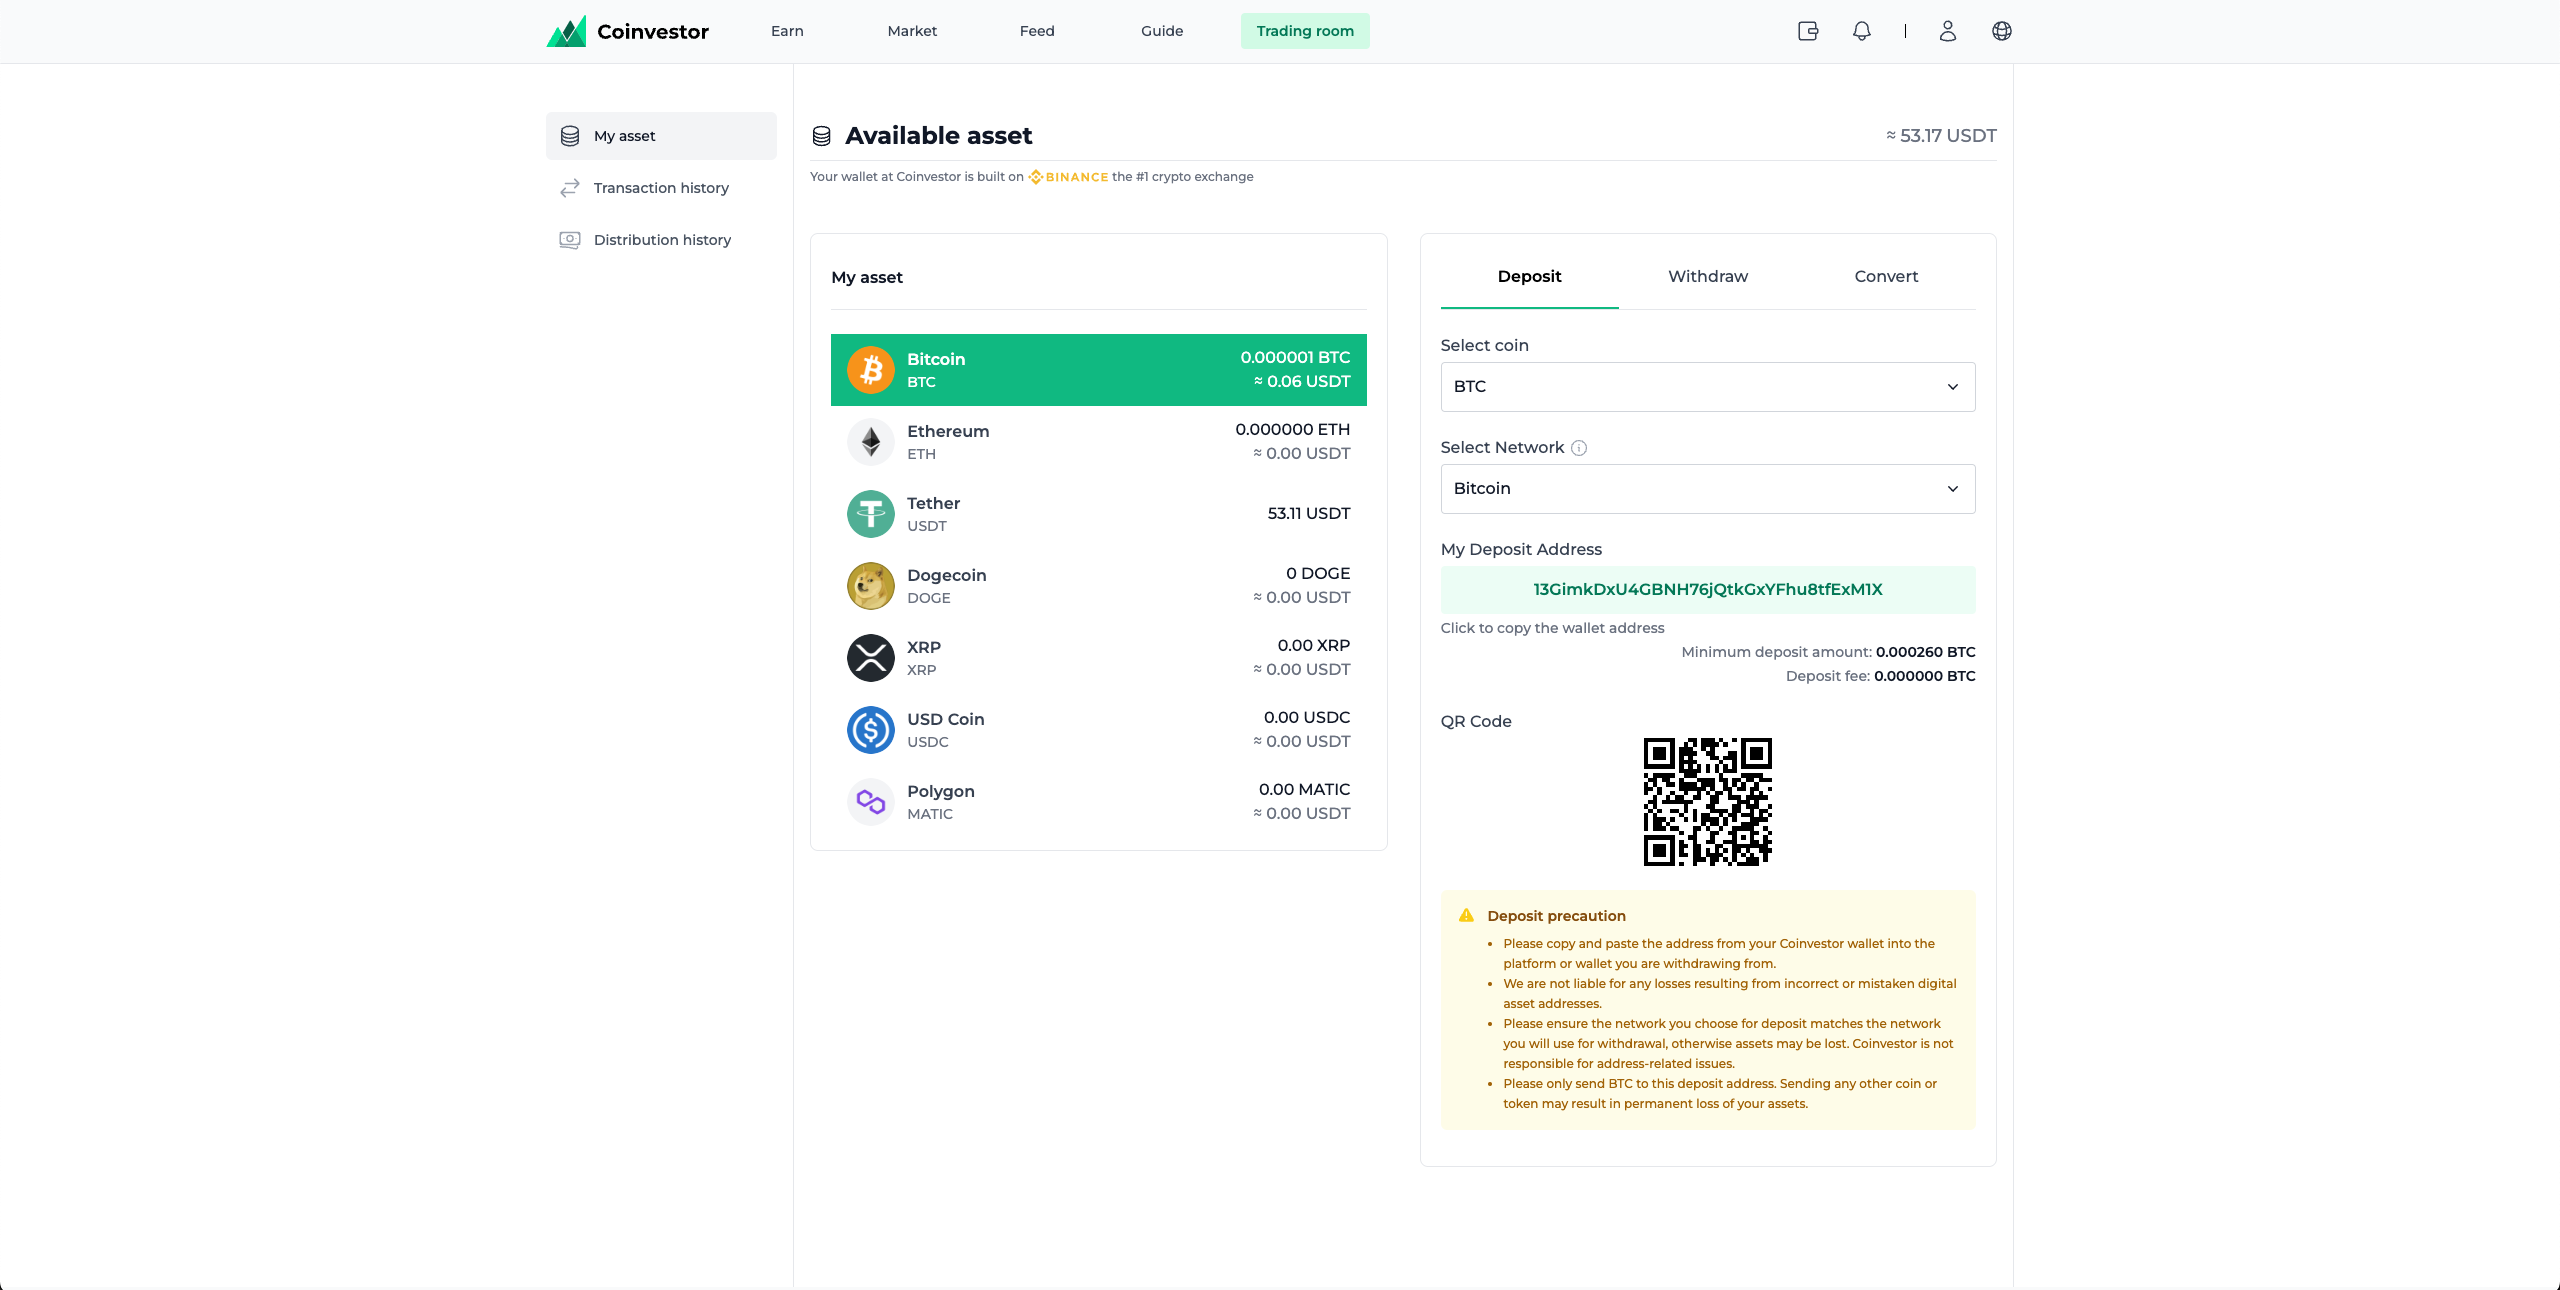Viewport: 2560px width, 1290px height.
Task: Expand the Bitcoin network dropdown
Action: [1707, 489]
